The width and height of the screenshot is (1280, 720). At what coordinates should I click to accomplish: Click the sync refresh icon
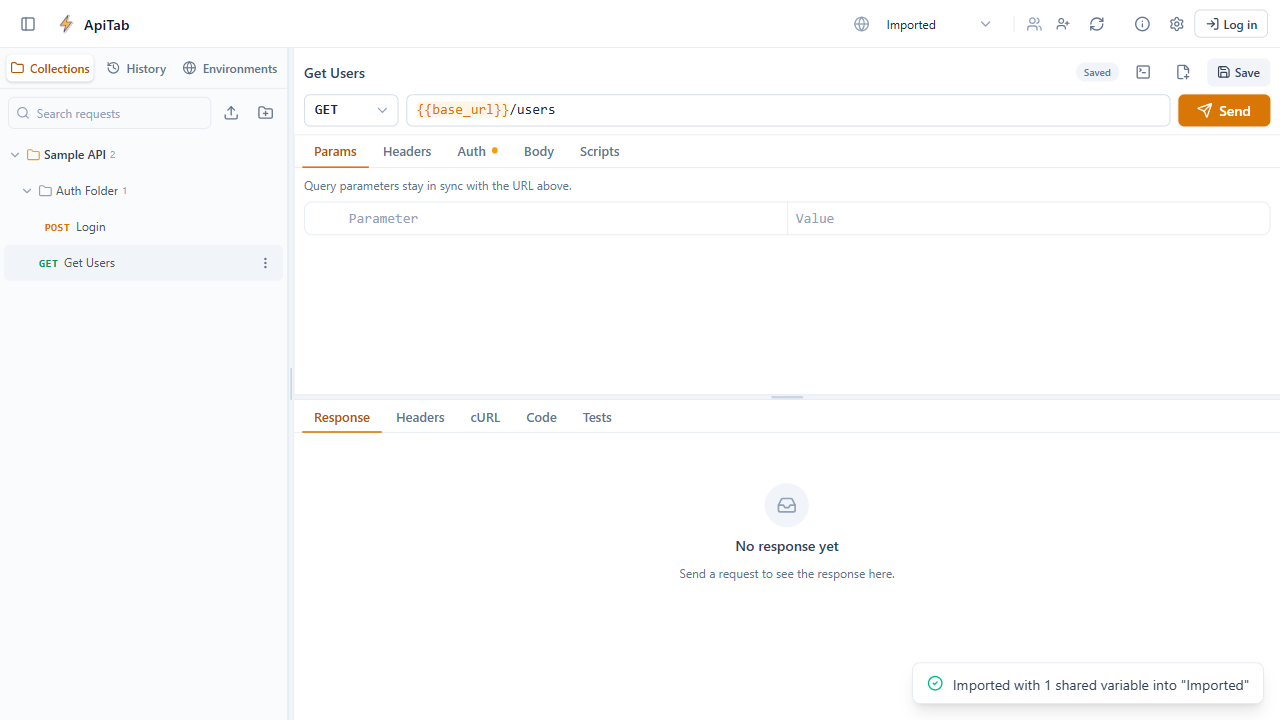pyautogui.click(x=1097, y=24)
